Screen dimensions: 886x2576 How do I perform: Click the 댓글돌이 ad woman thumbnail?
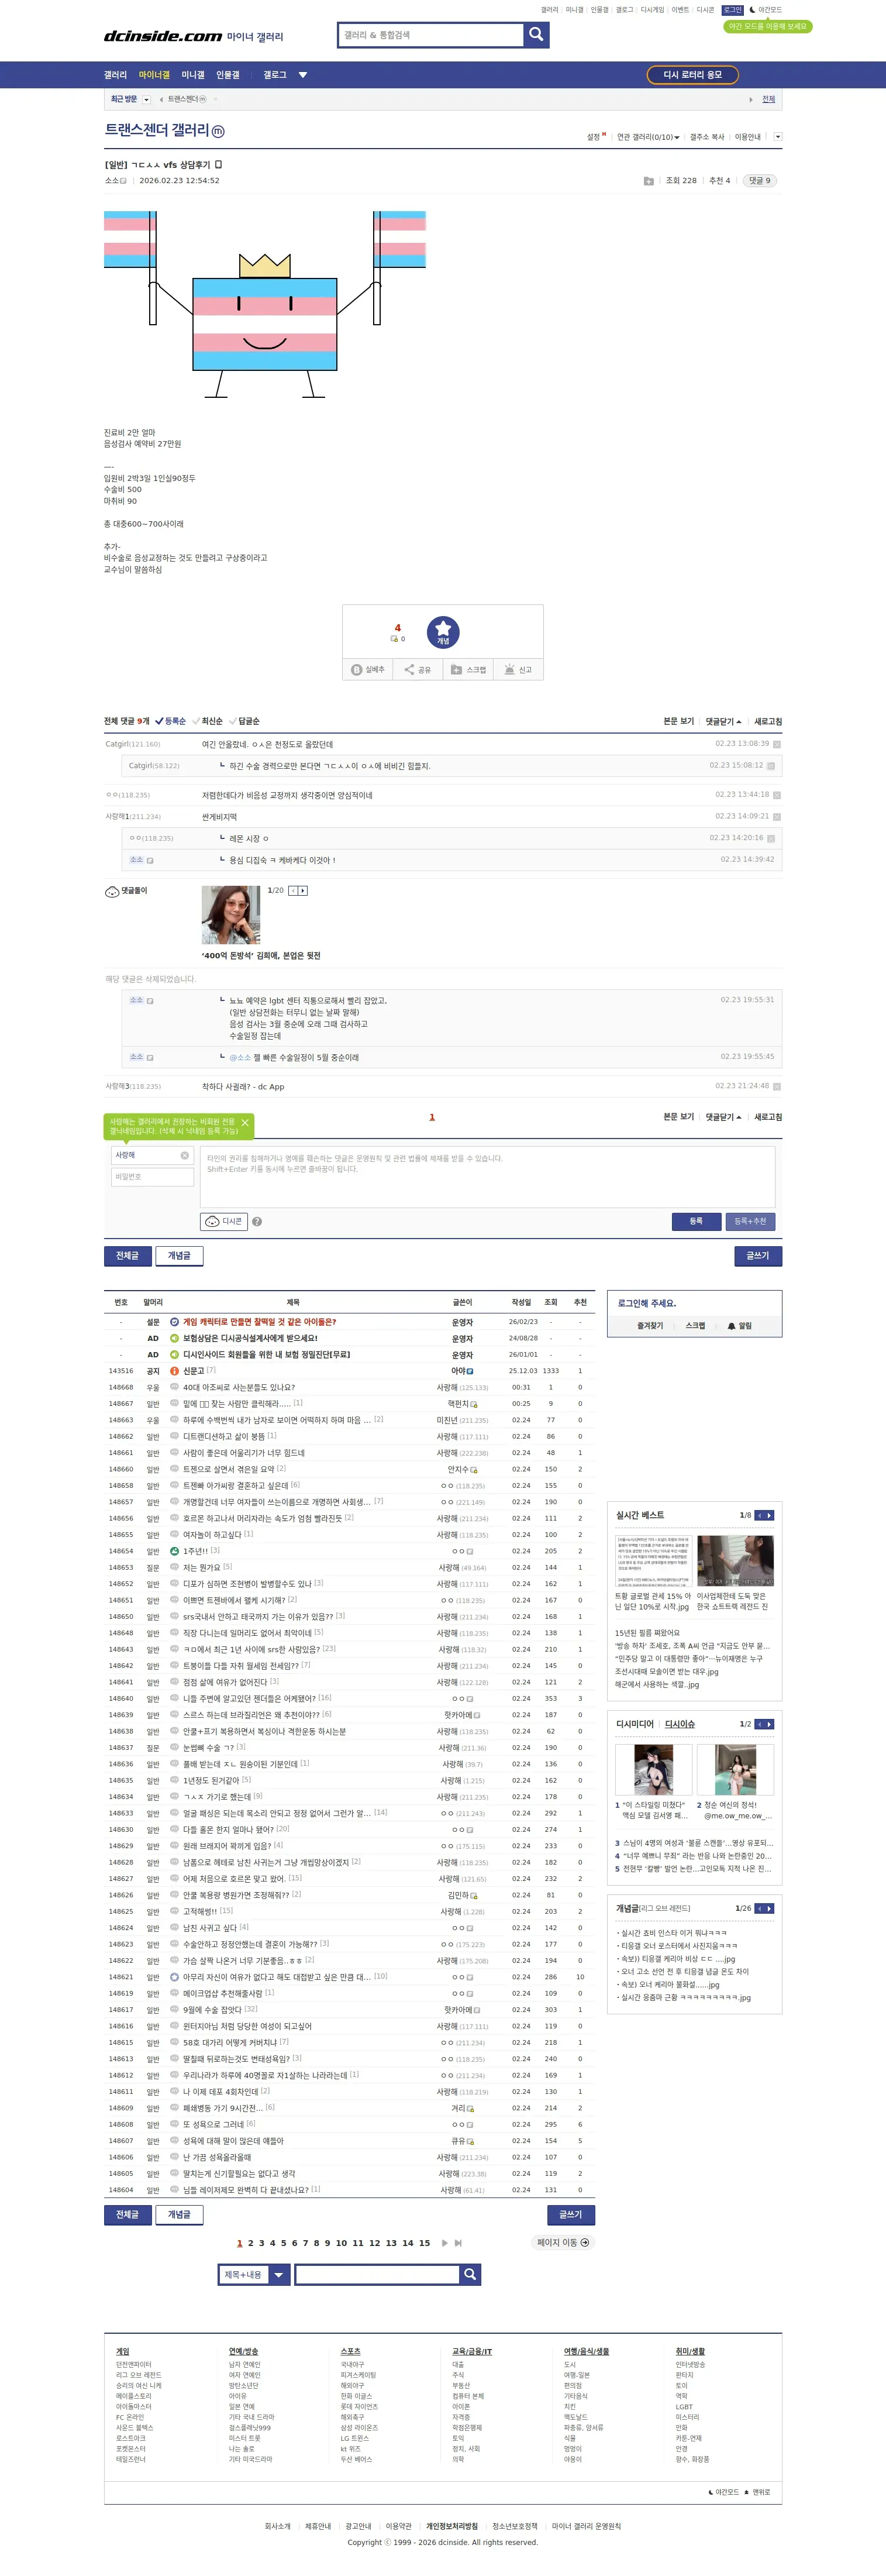pos(231,914)
